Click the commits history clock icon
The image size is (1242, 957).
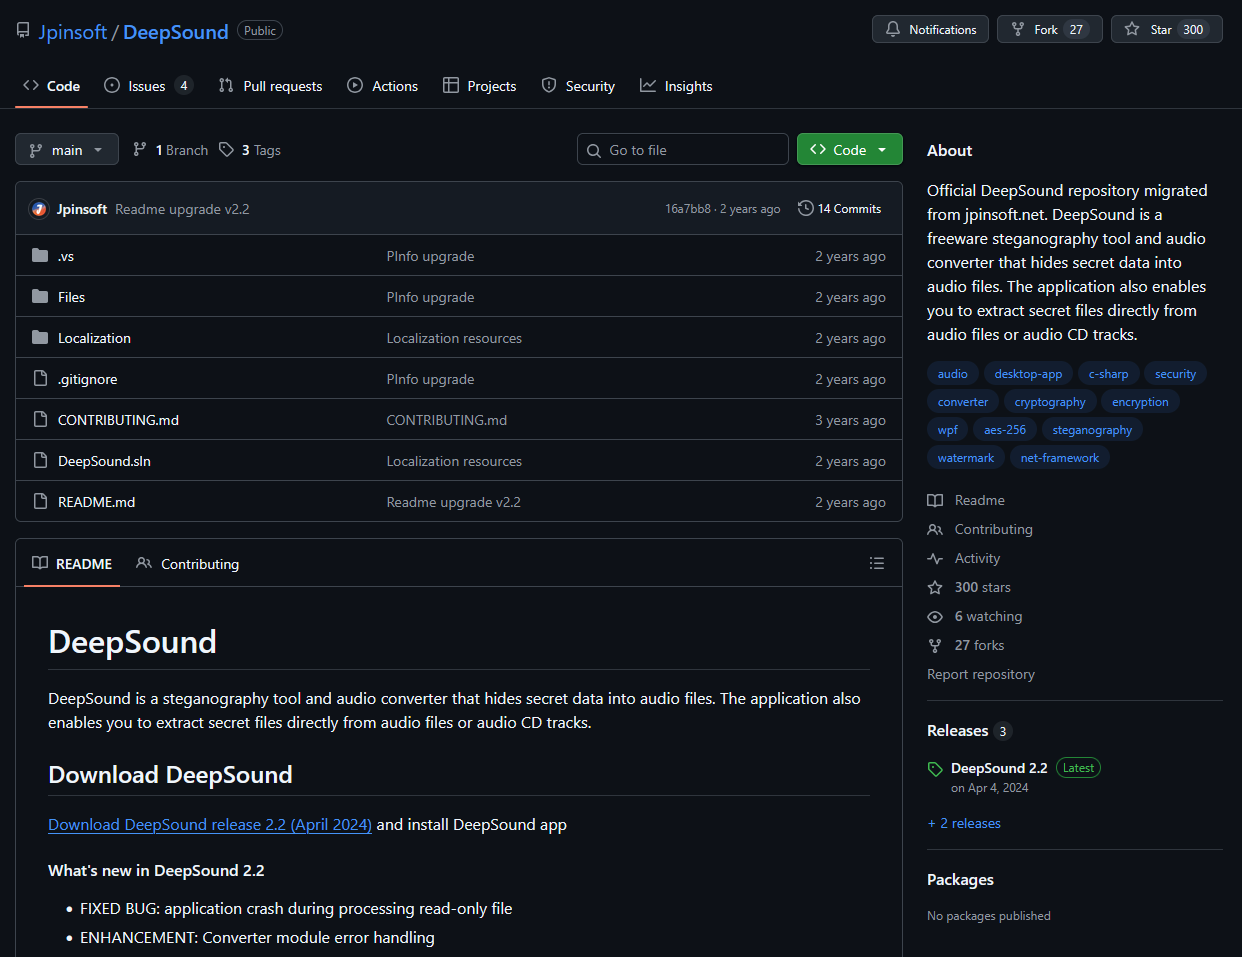(806, 208)
